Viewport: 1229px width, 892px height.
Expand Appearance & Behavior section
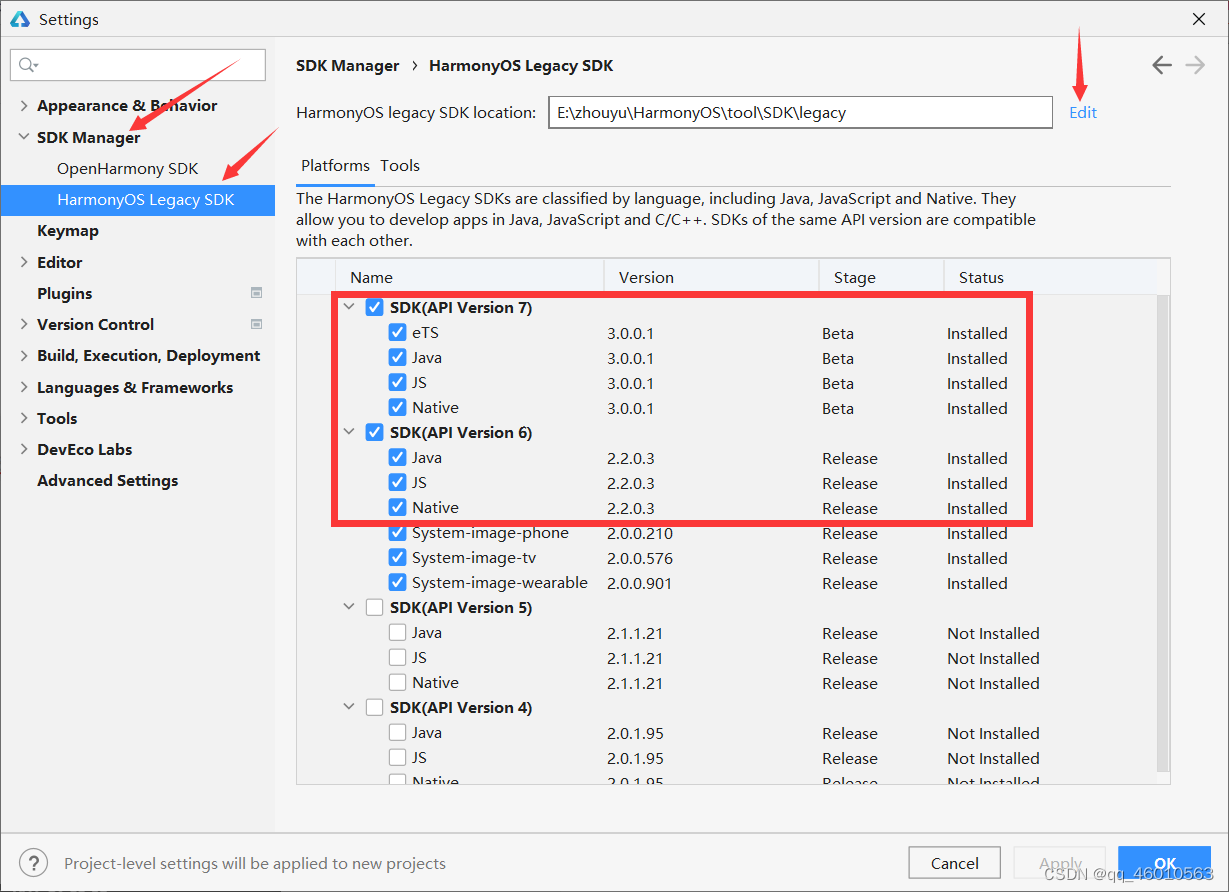(24, 106)
